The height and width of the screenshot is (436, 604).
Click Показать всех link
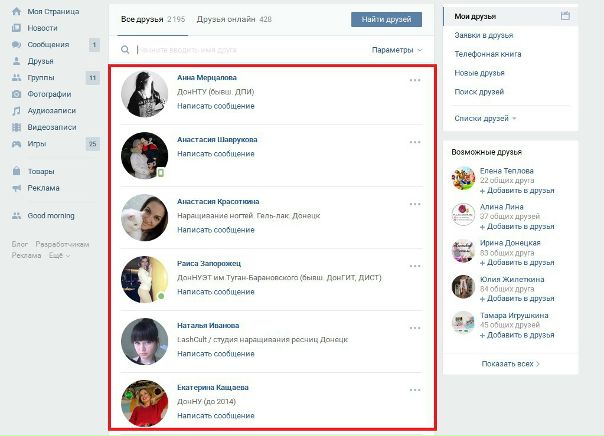[510, 364]
